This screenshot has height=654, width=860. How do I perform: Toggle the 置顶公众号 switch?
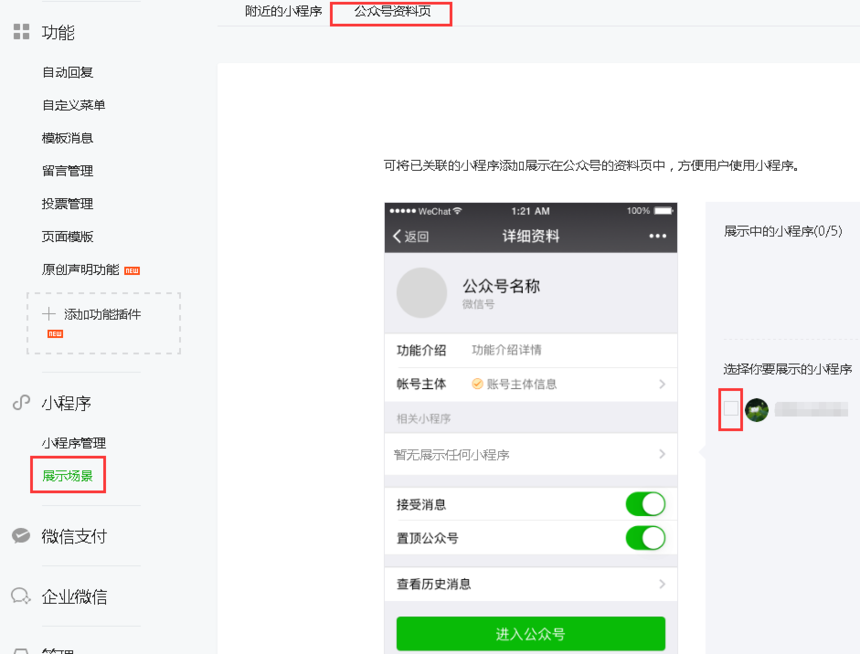646,538
